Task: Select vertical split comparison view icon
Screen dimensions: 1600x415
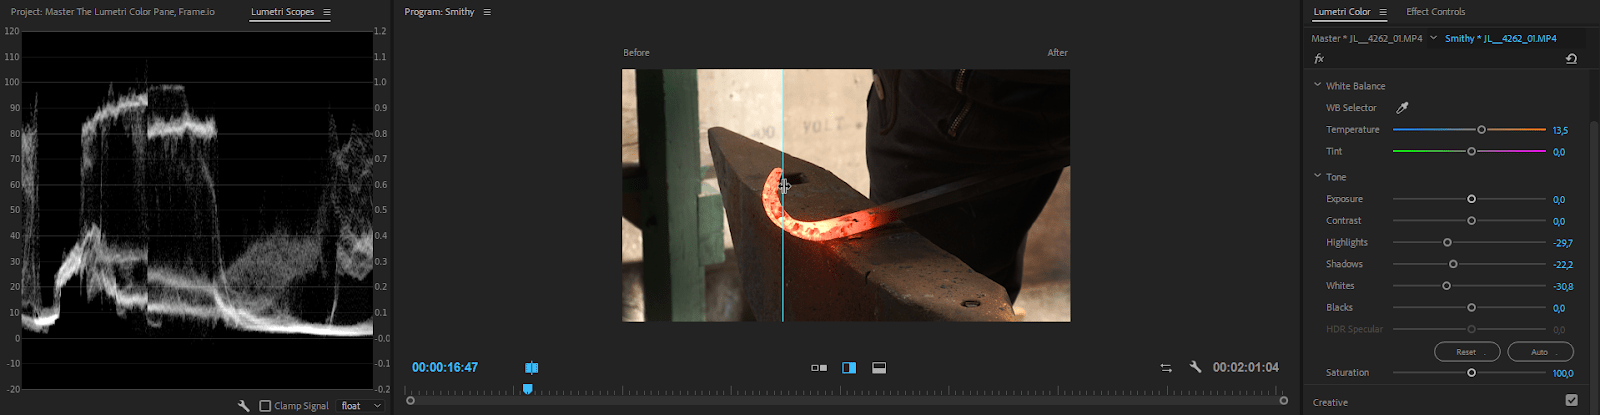Action: pos(849,368)
